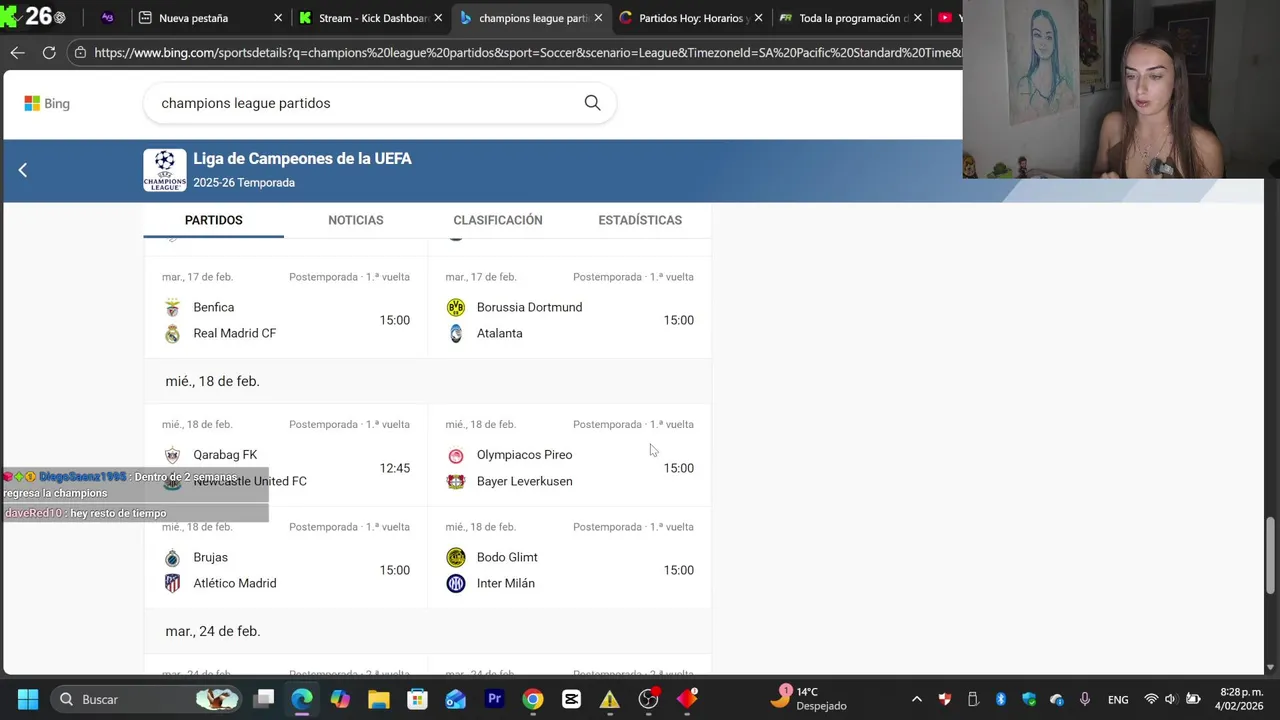This screenshot has width=1280, height=720.
Task: Reload the page with the refresh icon
Action: pos(49,53)
